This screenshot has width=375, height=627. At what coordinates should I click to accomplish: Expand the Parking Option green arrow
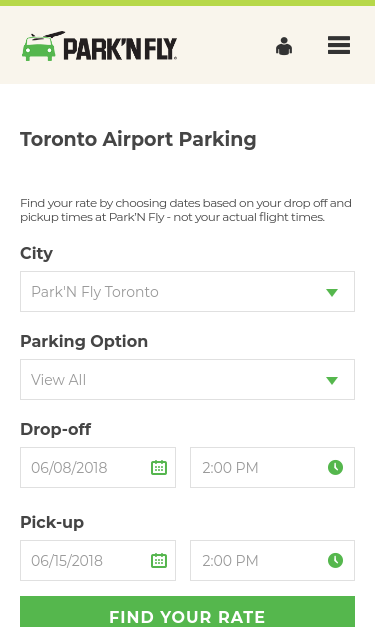(x=332, y=380)
